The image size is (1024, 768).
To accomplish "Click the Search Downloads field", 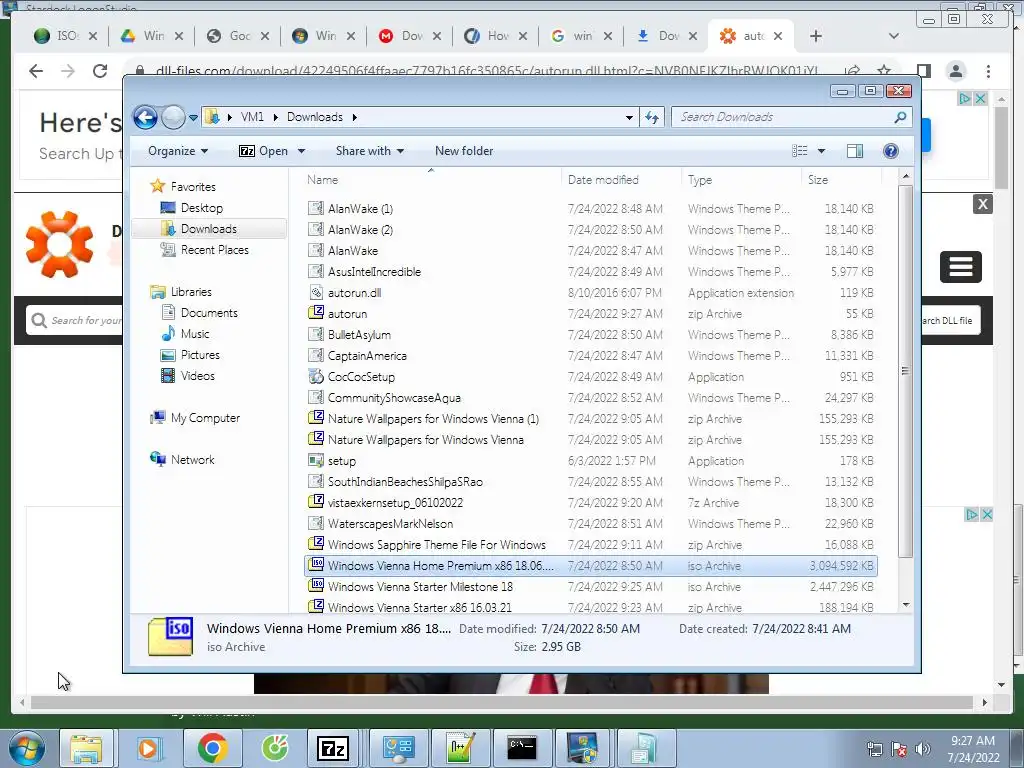I will (792, 117).
